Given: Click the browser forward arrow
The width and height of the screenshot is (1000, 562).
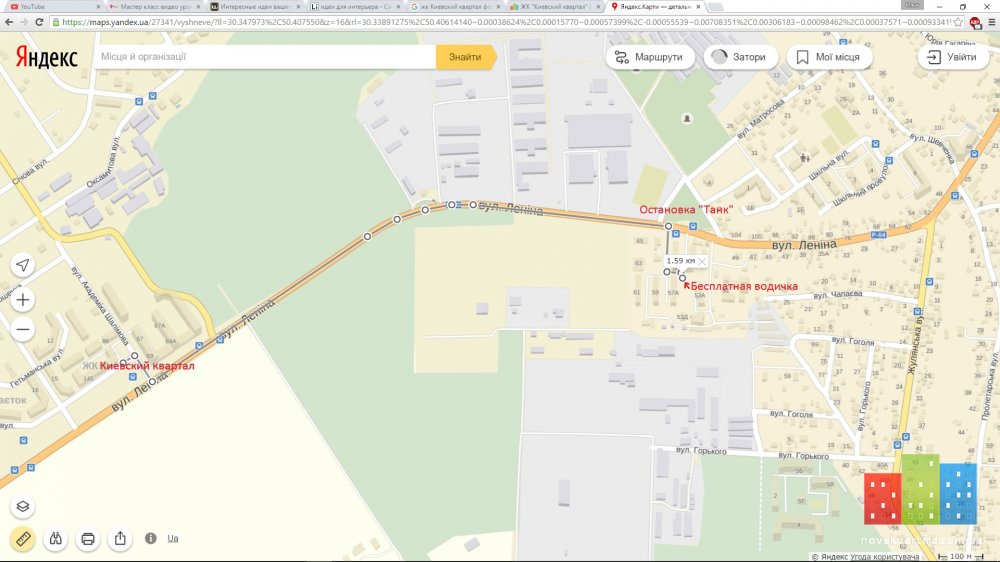Looking at the screenshot, I should [x=24, y=22].
